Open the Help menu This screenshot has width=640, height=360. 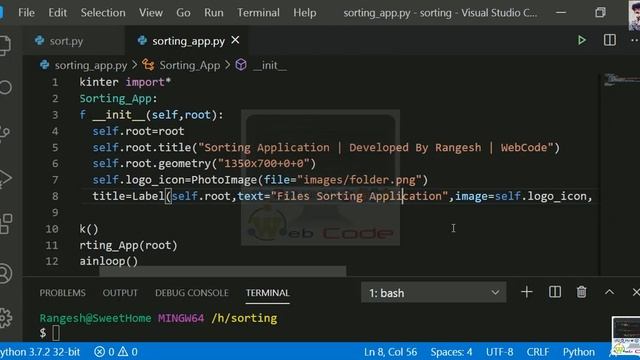[x=304, y=13]
